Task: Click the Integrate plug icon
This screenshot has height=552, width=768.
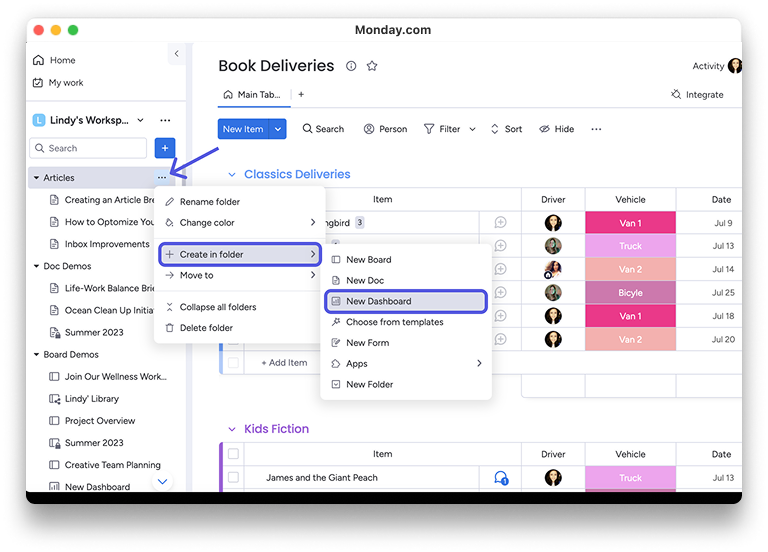Action: [x=676, y=94]
